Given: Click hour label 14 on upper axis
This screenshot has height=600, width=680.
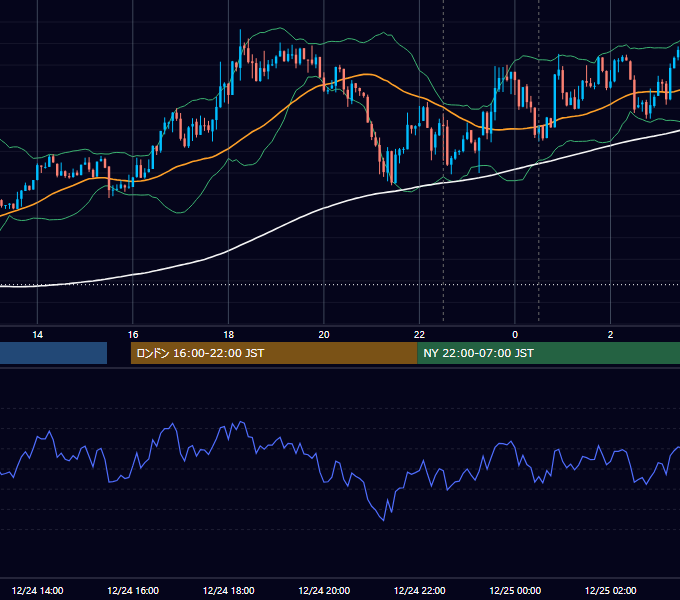Looking at the screenshot, I should (x=38, y=334).
